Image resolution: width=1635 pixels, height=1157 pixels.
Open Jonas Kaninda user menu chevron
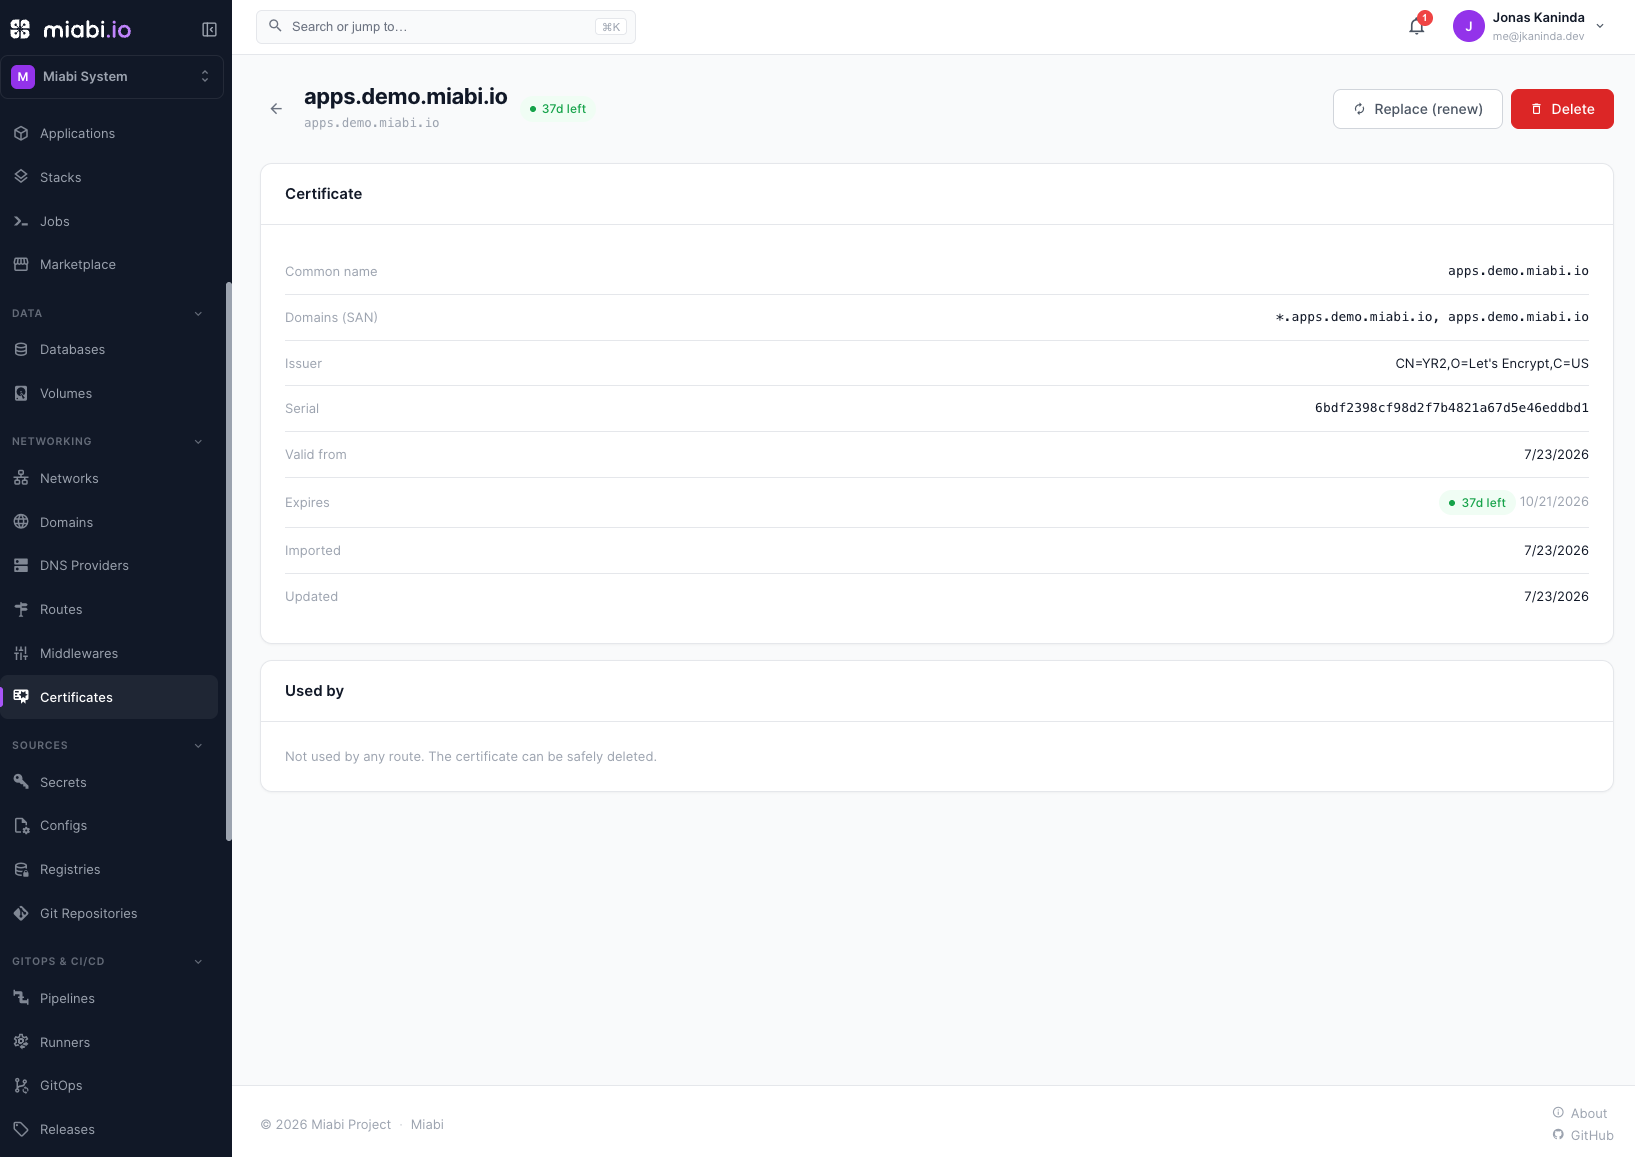click(1600, 27)
